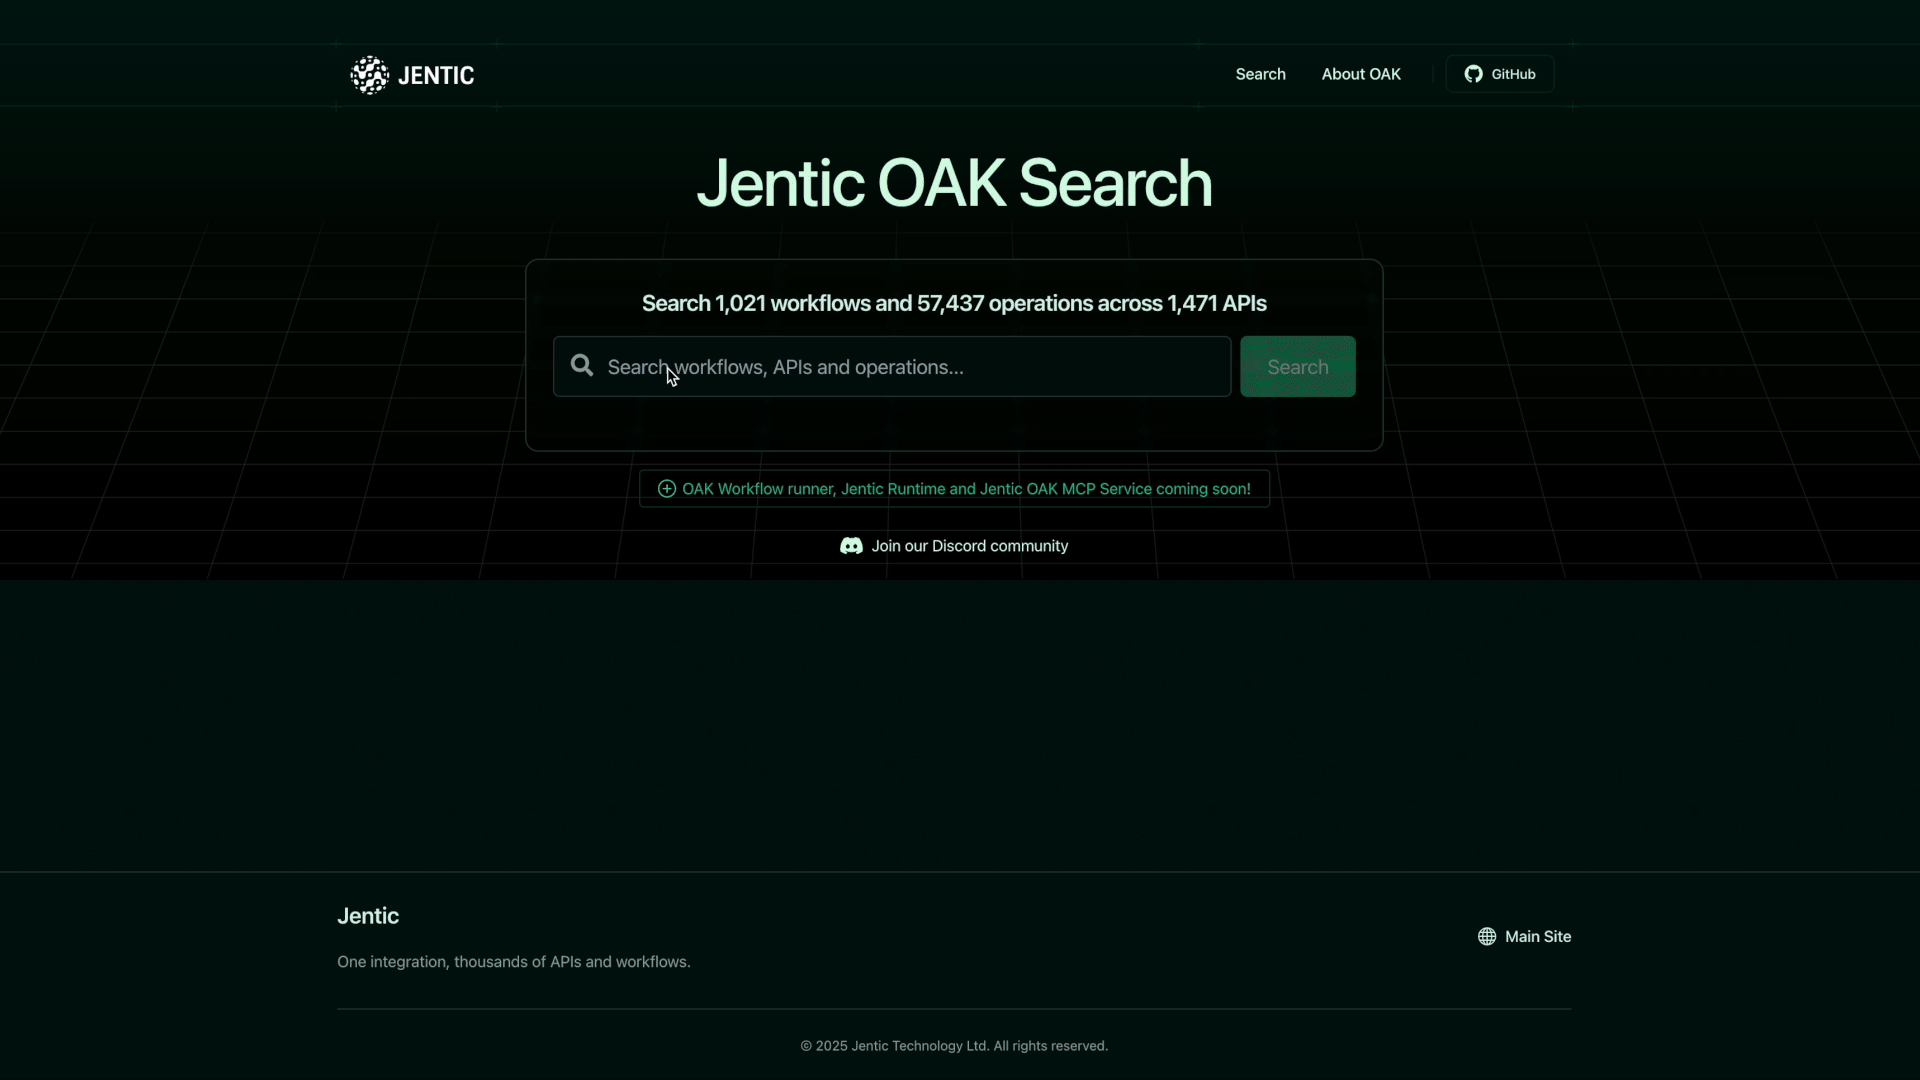This screenshot has height=1080, width=1920.
Task: Click the plus circle icon in banner
Action: coord(666,489)
